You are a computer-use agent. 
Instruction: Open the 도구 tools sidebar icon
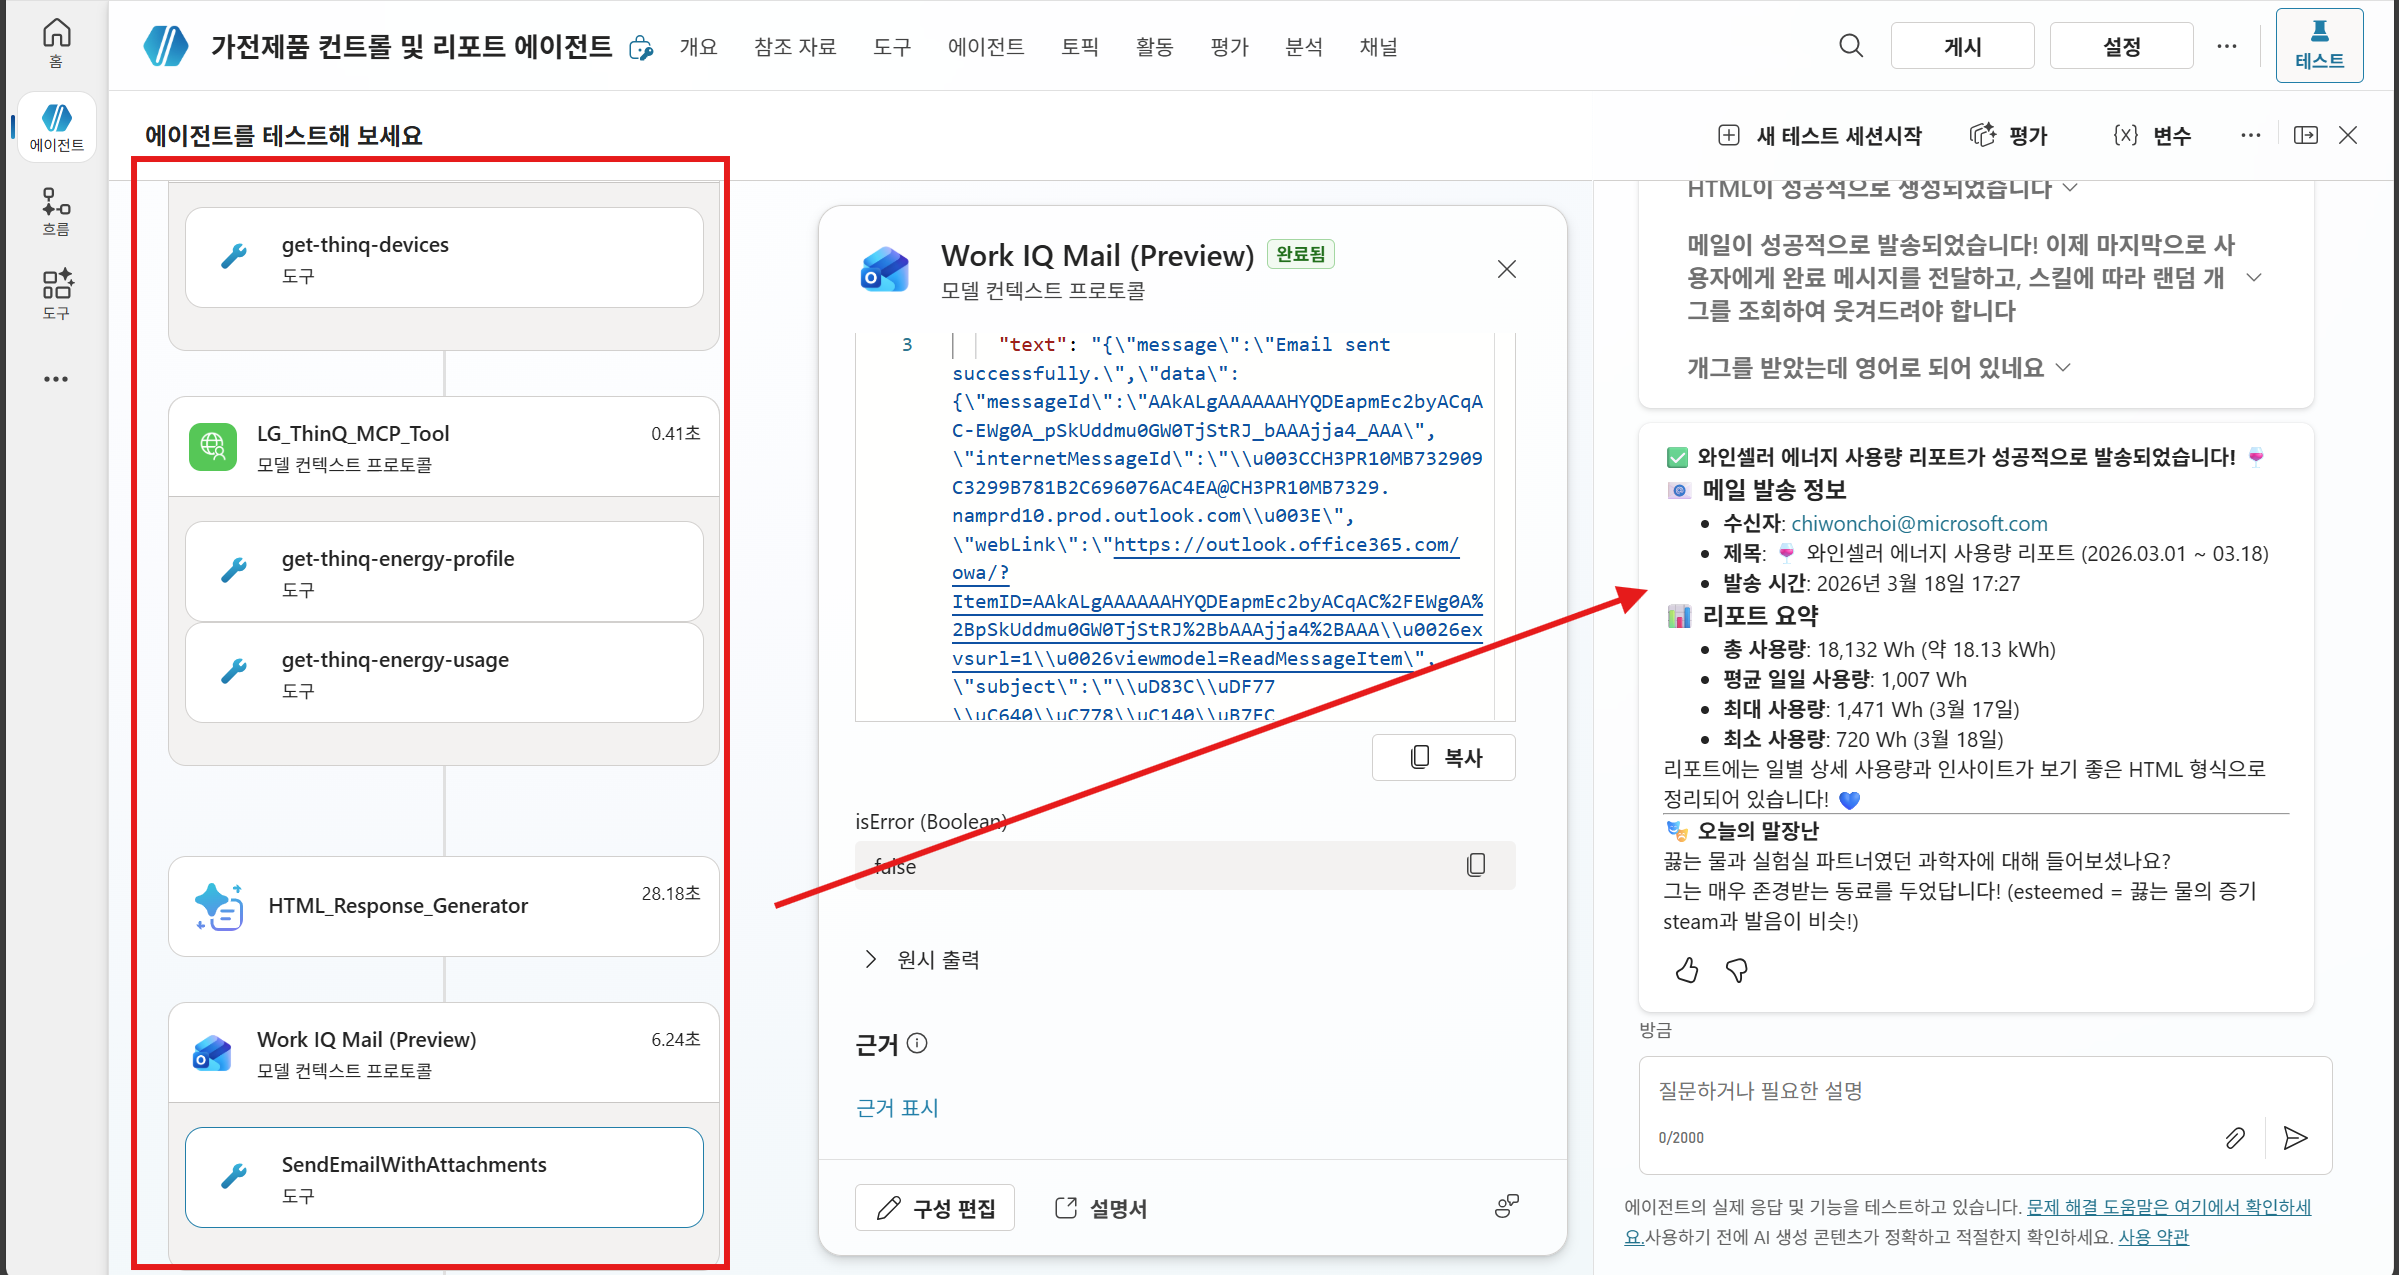point(56,294)
